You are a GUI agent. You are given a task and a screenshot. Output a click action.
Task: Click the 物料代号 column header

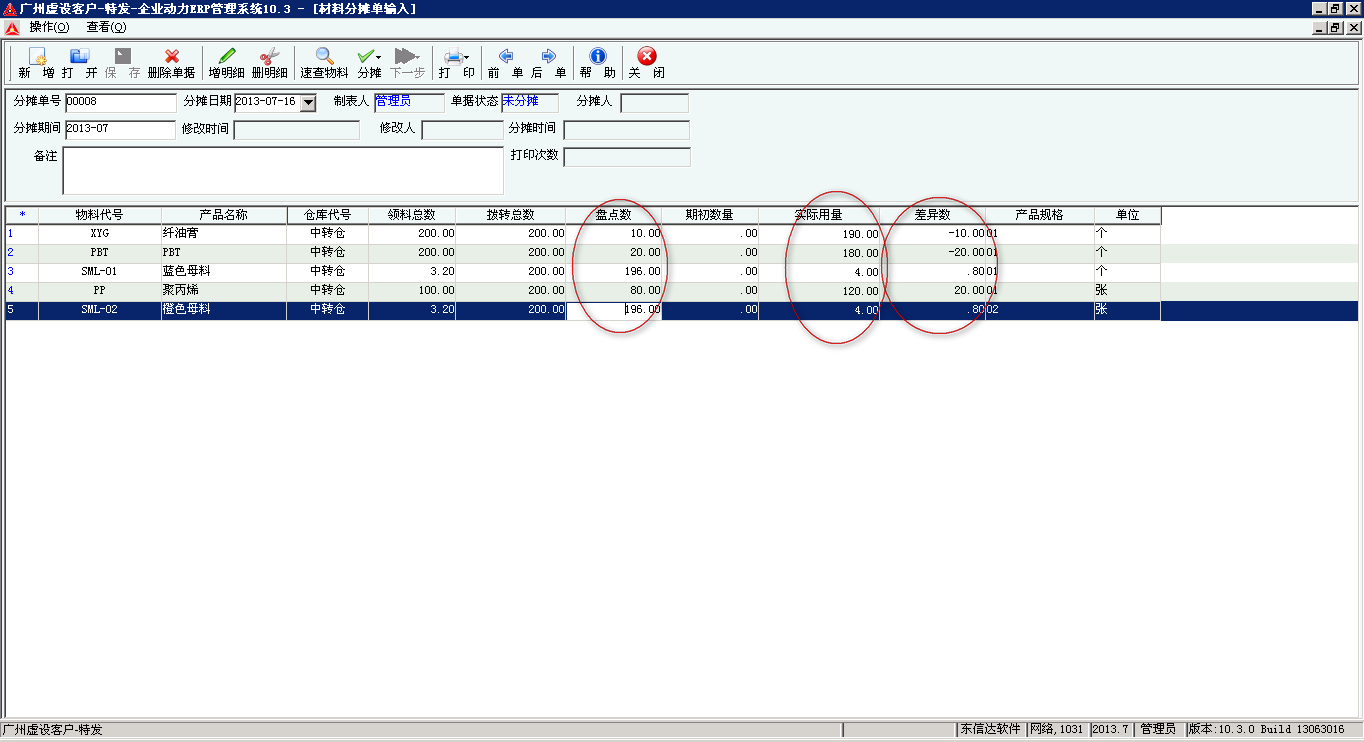(99, 215)
